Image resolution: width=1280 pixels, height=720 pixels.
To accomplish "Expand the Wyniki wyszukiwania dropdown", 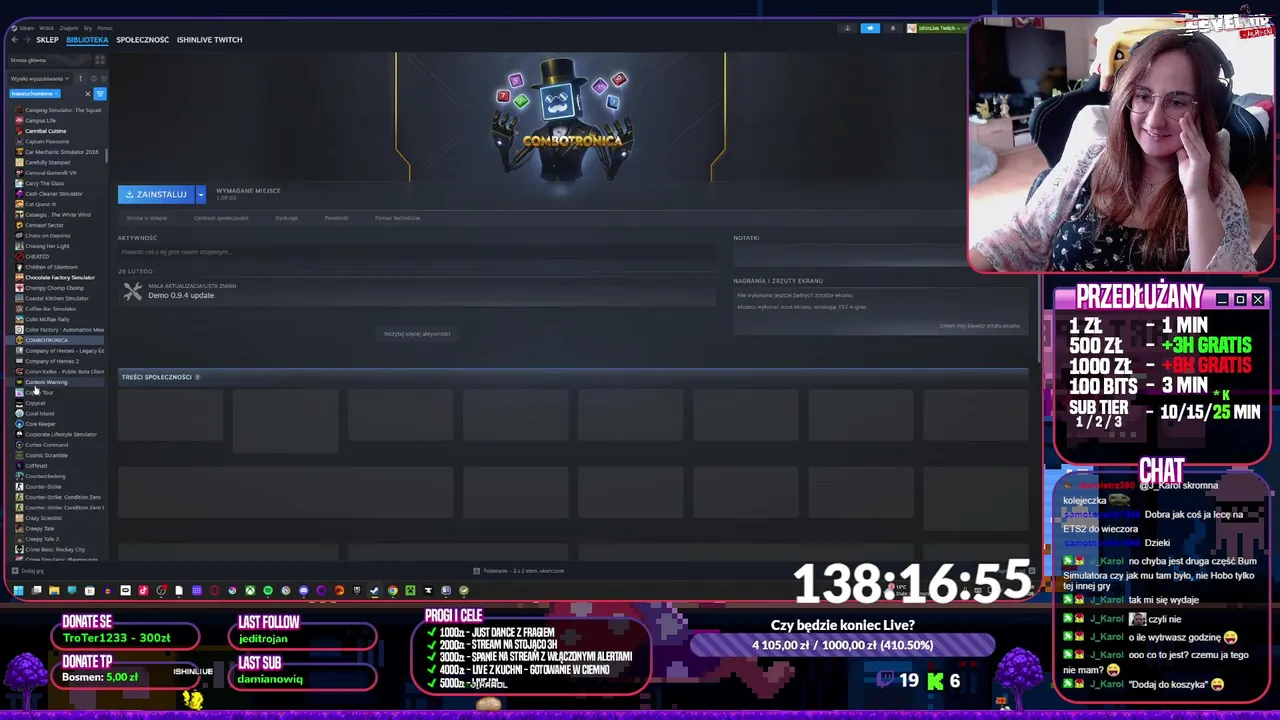I will click(x=40, y=79).
